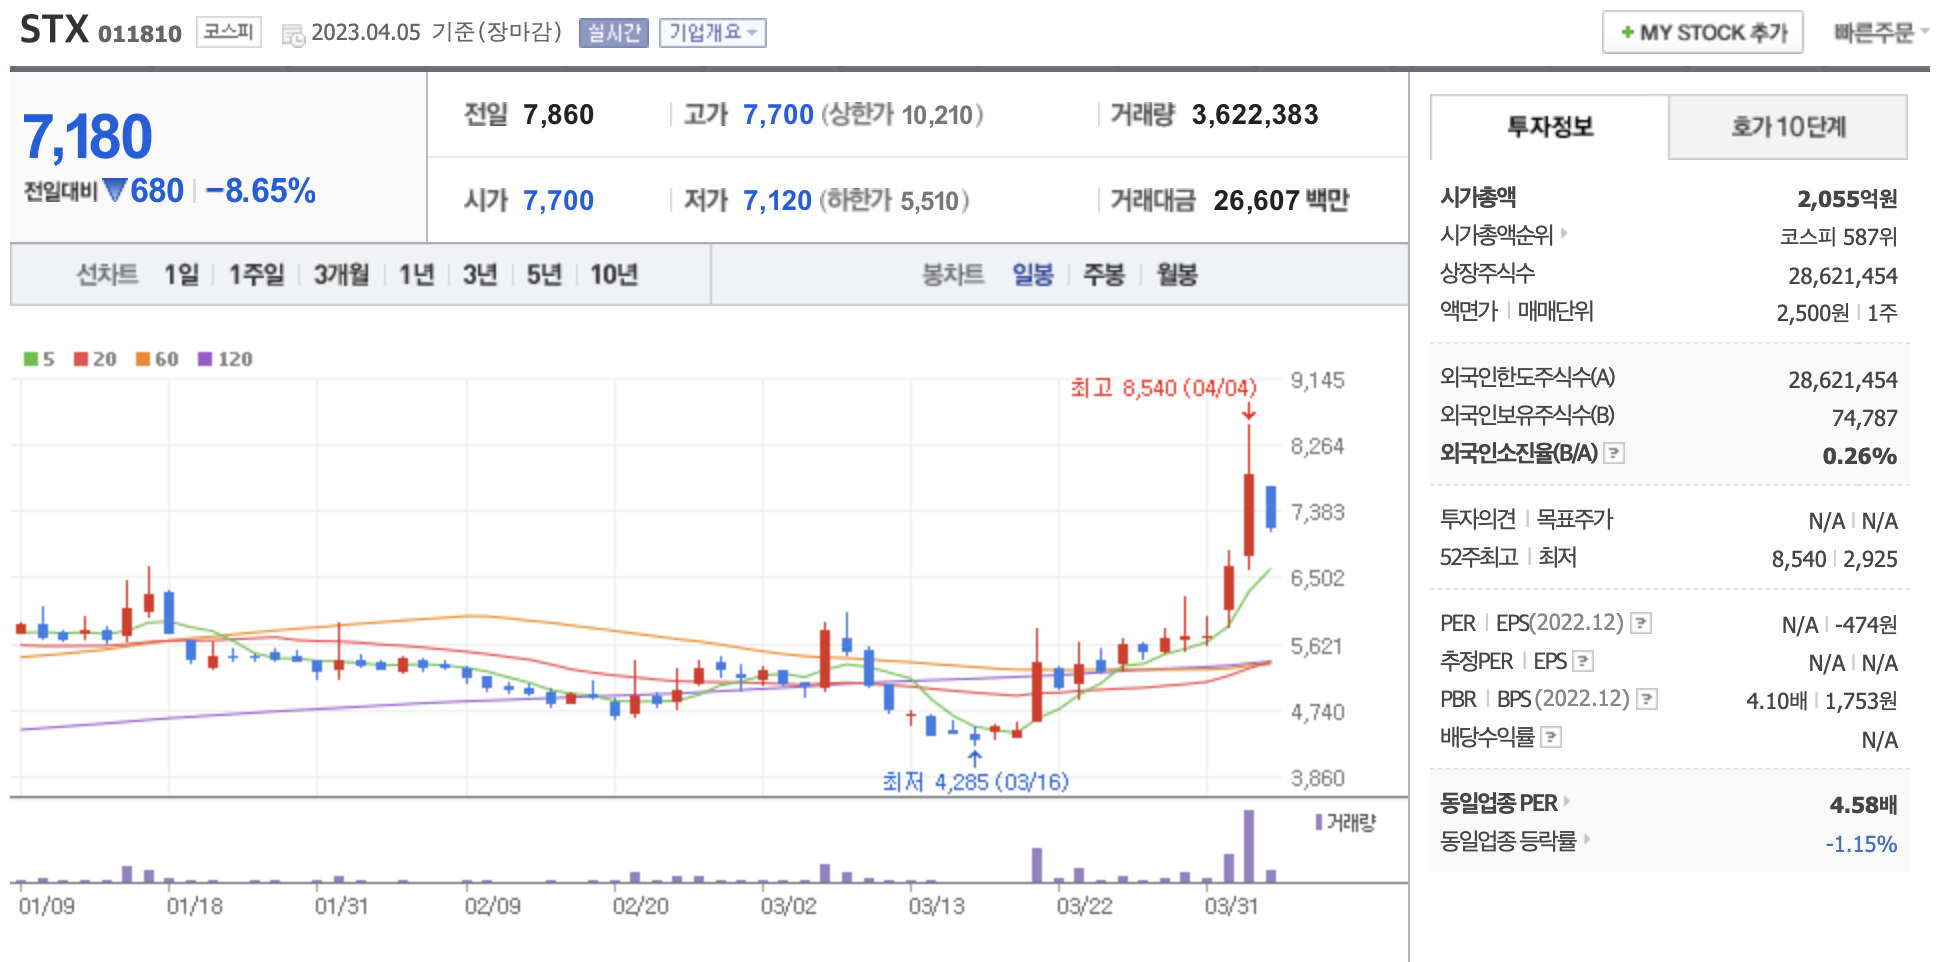Expand 동일업종 등락률 details arrow

pos(1586,839)
